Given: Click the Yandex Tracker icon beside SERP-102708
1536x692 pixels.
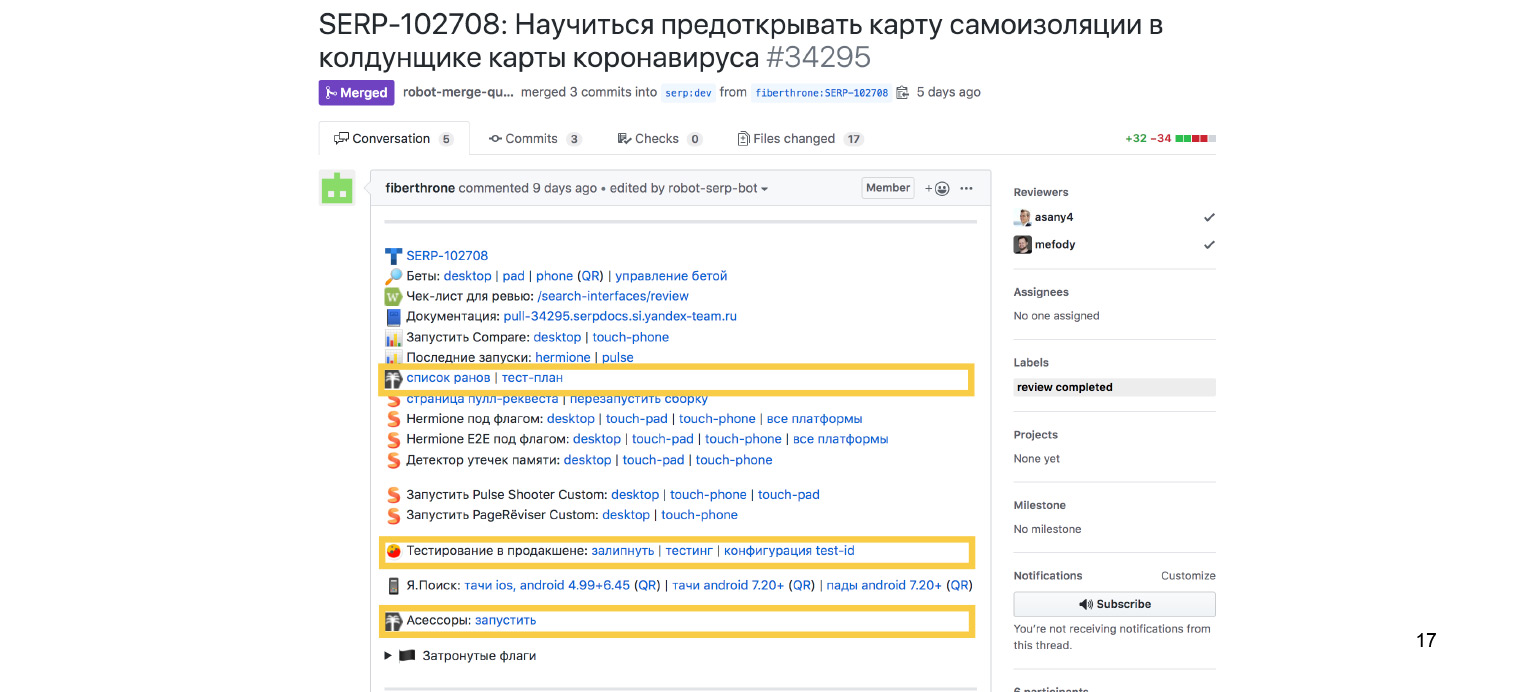Looking at the screenshot, I should (x=392, y=255).
